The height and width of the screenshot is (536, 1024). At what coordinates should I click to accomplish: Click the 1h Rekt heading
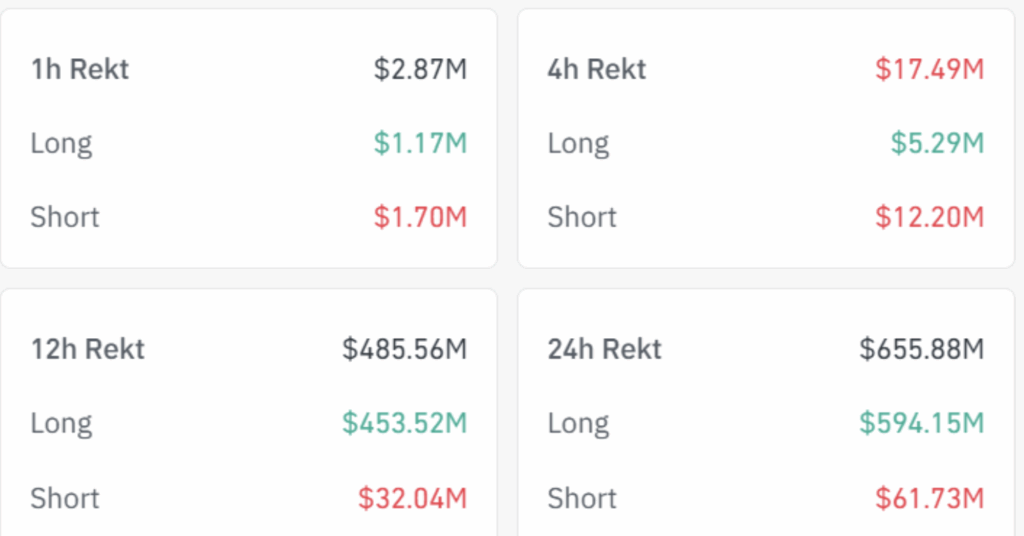point(80,70)
